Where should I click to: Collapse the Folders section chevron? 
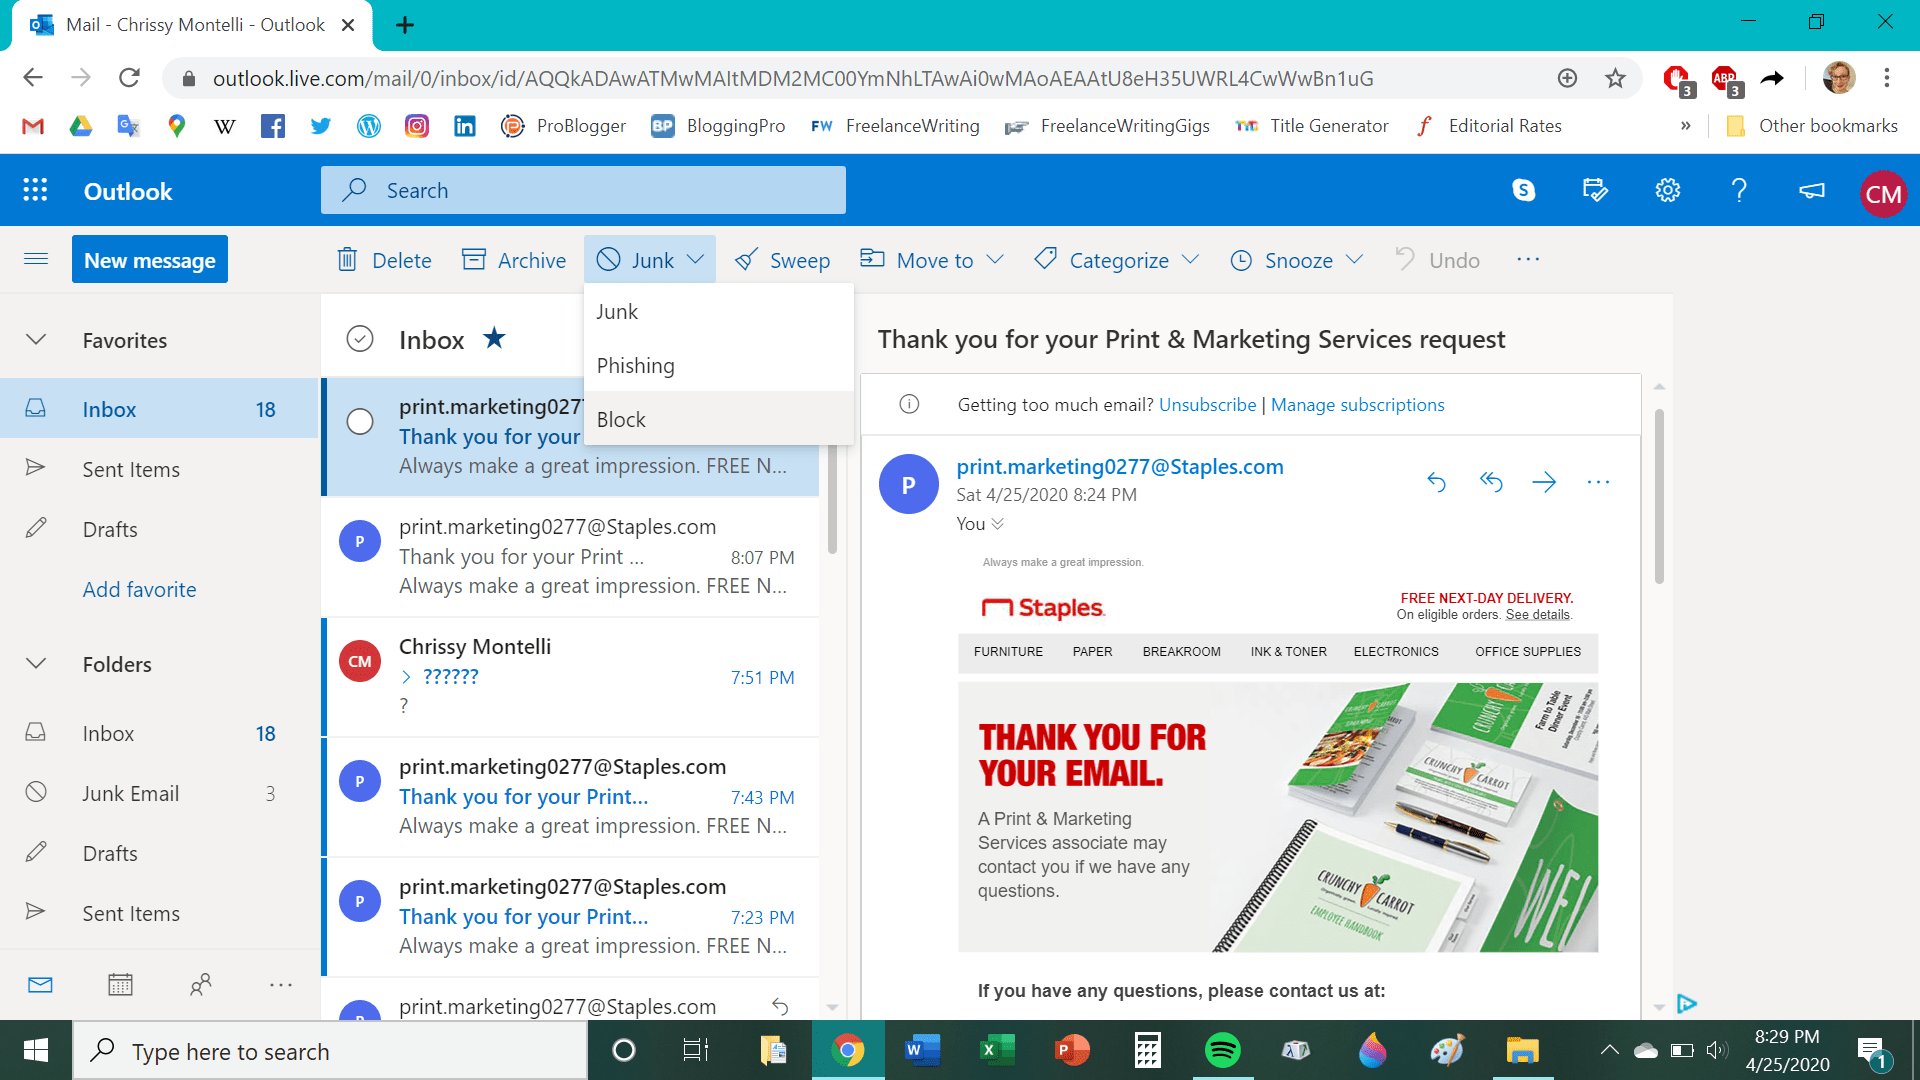36,664
